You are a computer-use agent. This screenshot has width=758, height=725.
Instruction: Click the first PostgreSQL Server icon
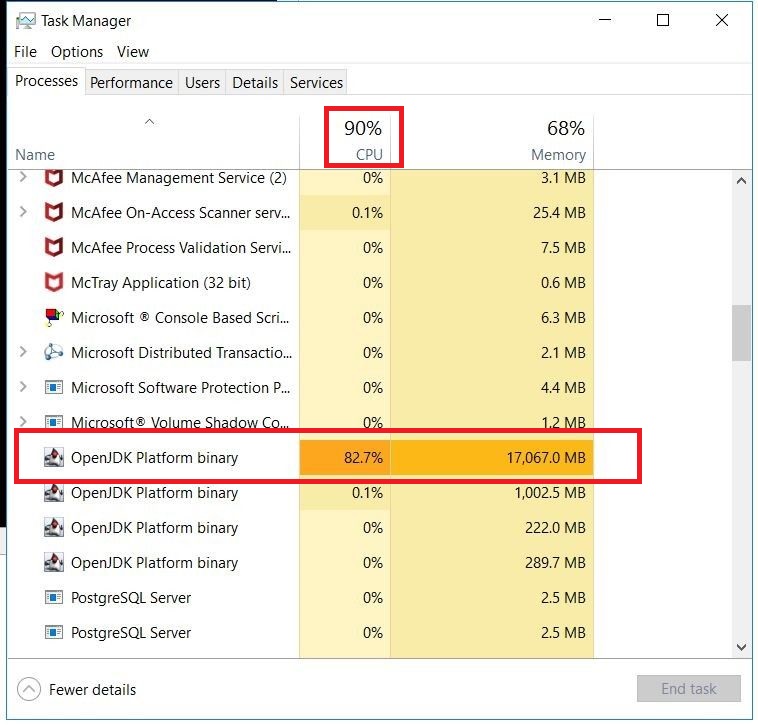(54, 598)
